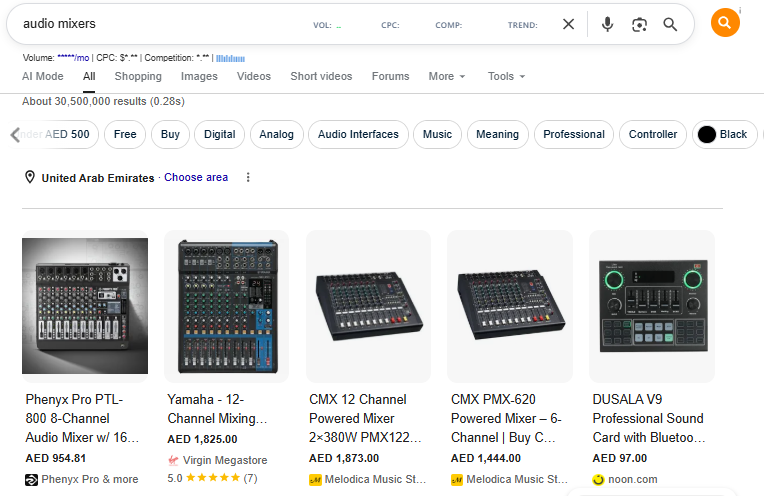Click the trend bar chart icon
Viewport: 764px width, 496px height.
point(230,58)
